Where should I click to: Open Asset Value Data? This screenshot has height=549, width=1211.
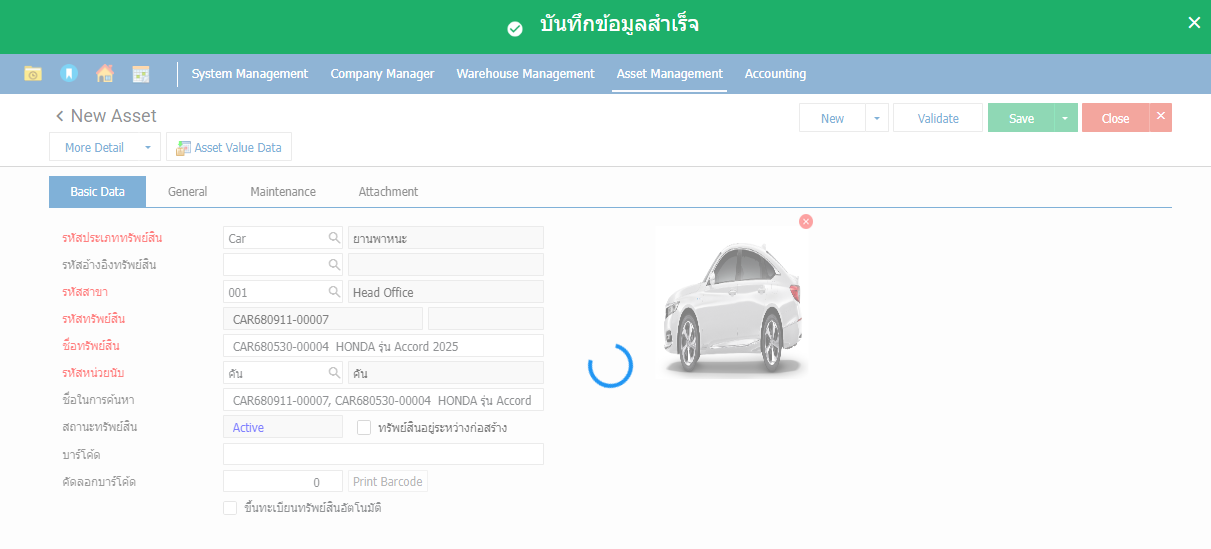(229, 148)
